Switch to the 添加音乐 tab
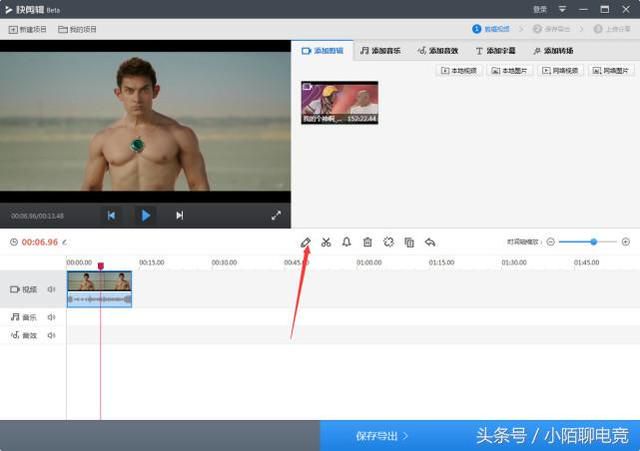640x451 pixels. click(380, 51)
